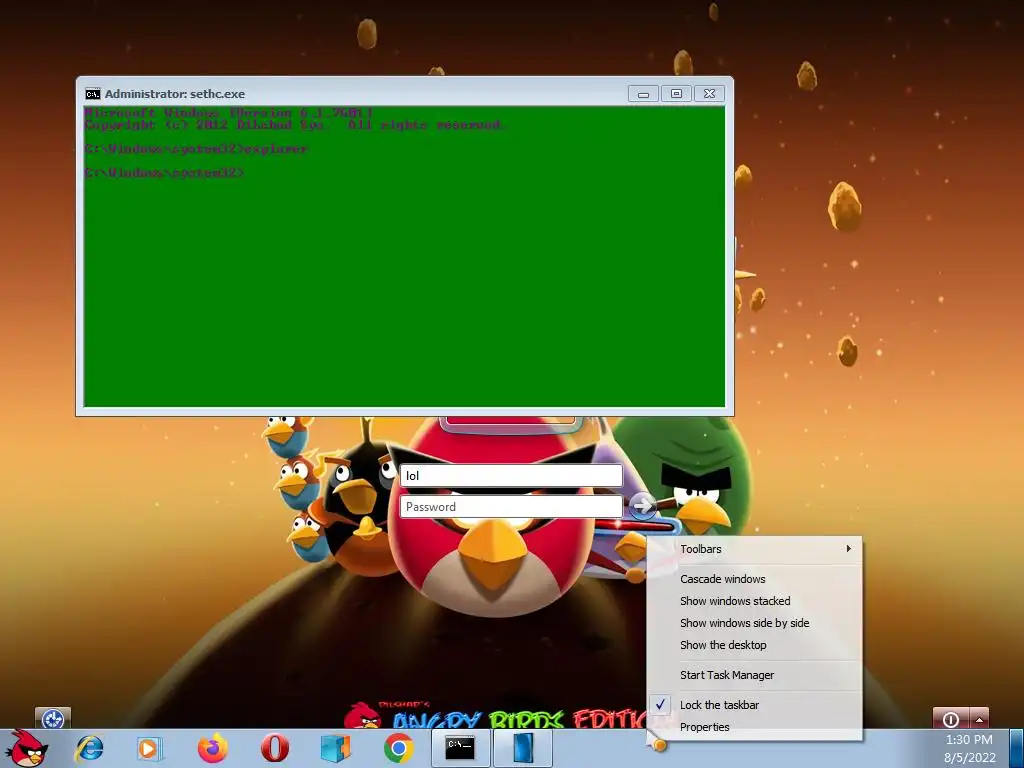Toggle Lock the taskbar checkmark
The image size is (1024, 768).
754,705
